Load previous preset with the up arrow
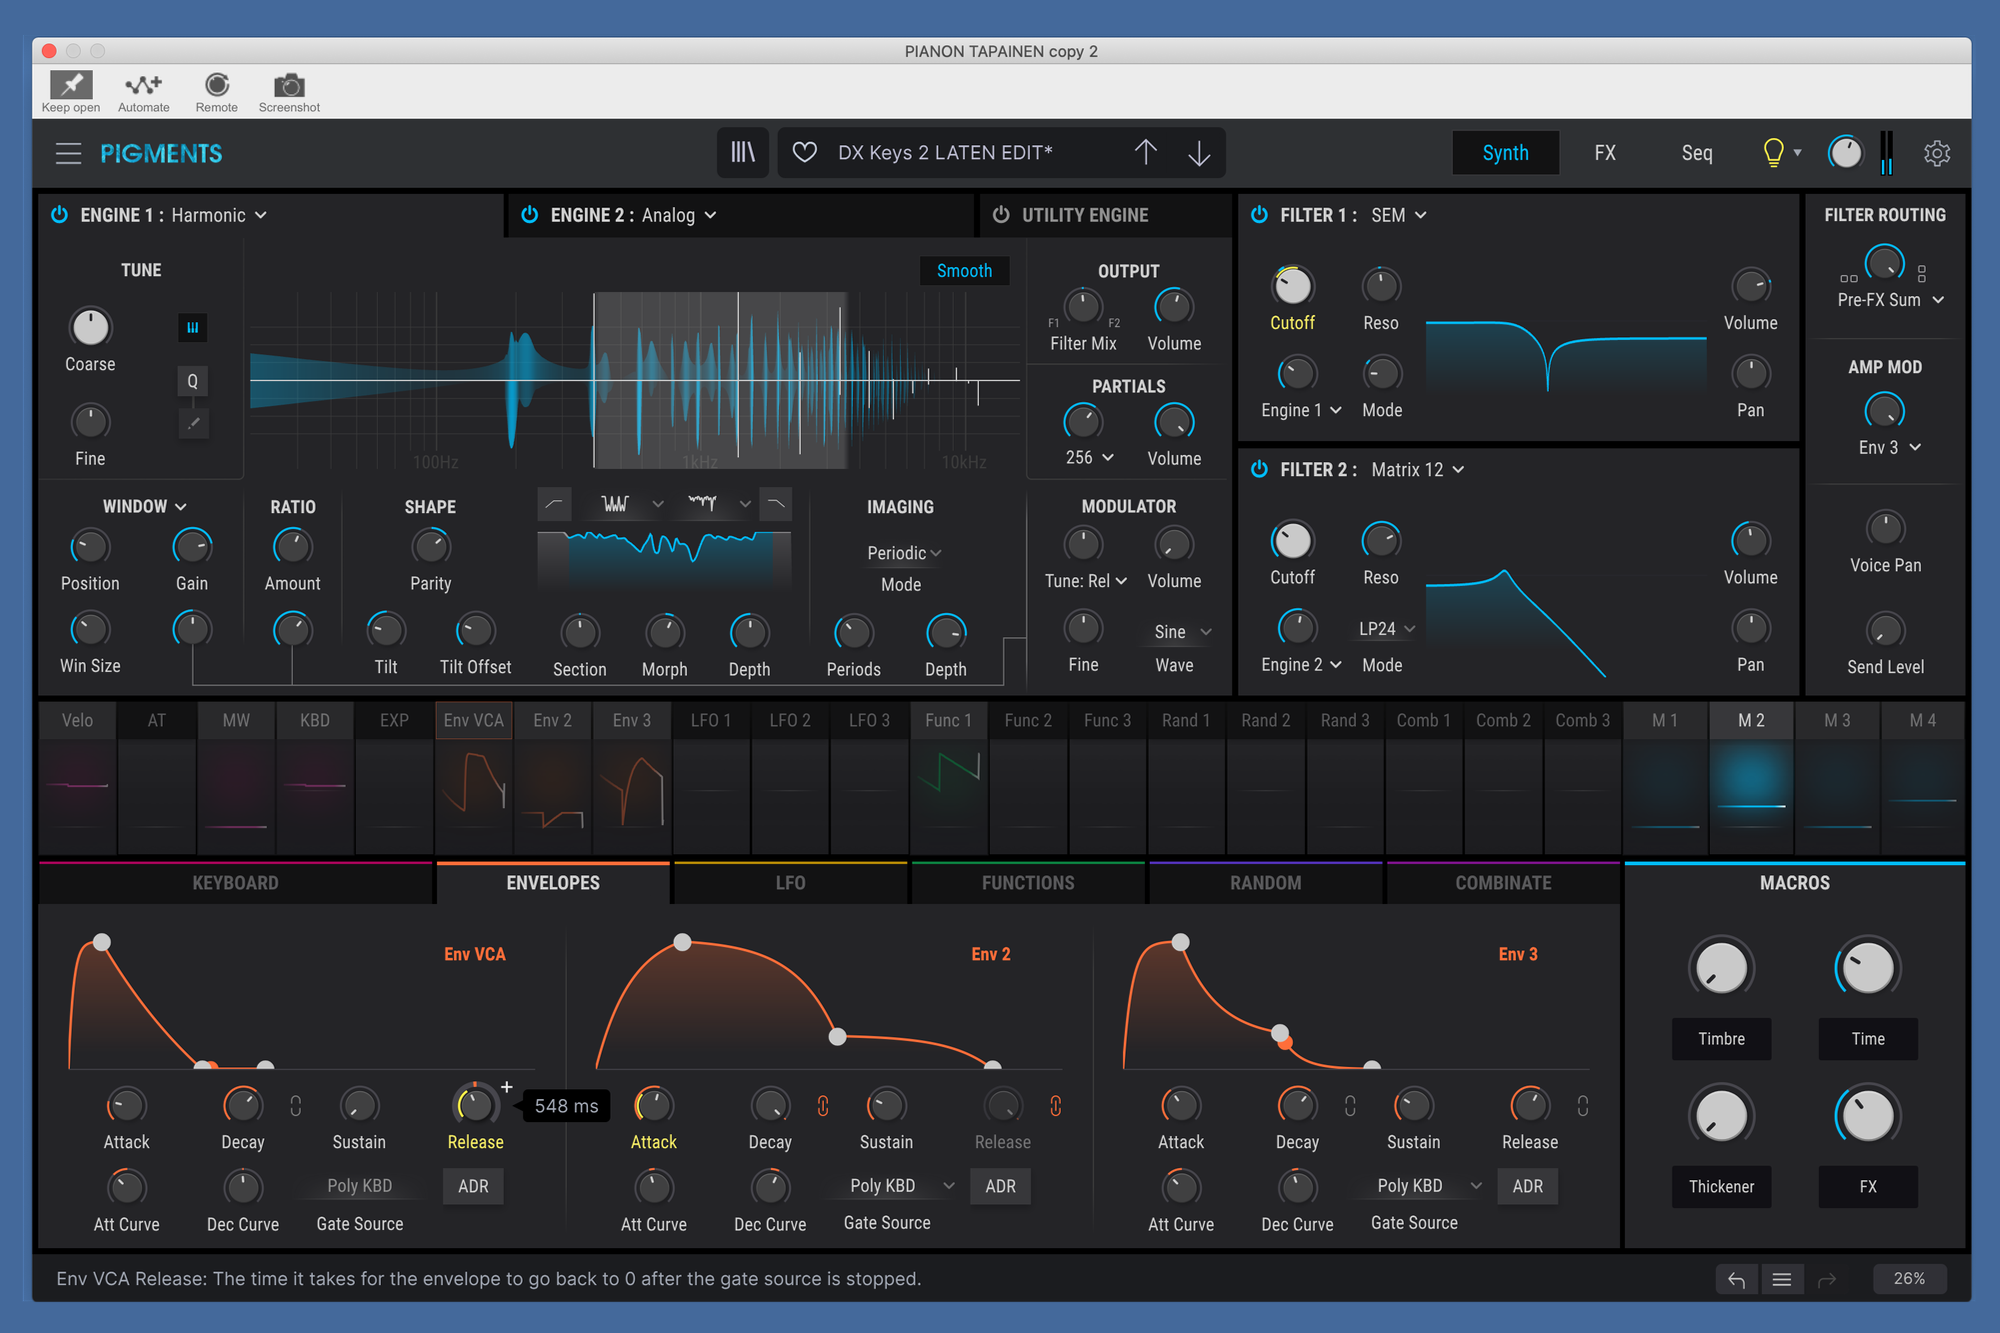Viewport: 2000px width, 1333px height. tap(1146, 152)
